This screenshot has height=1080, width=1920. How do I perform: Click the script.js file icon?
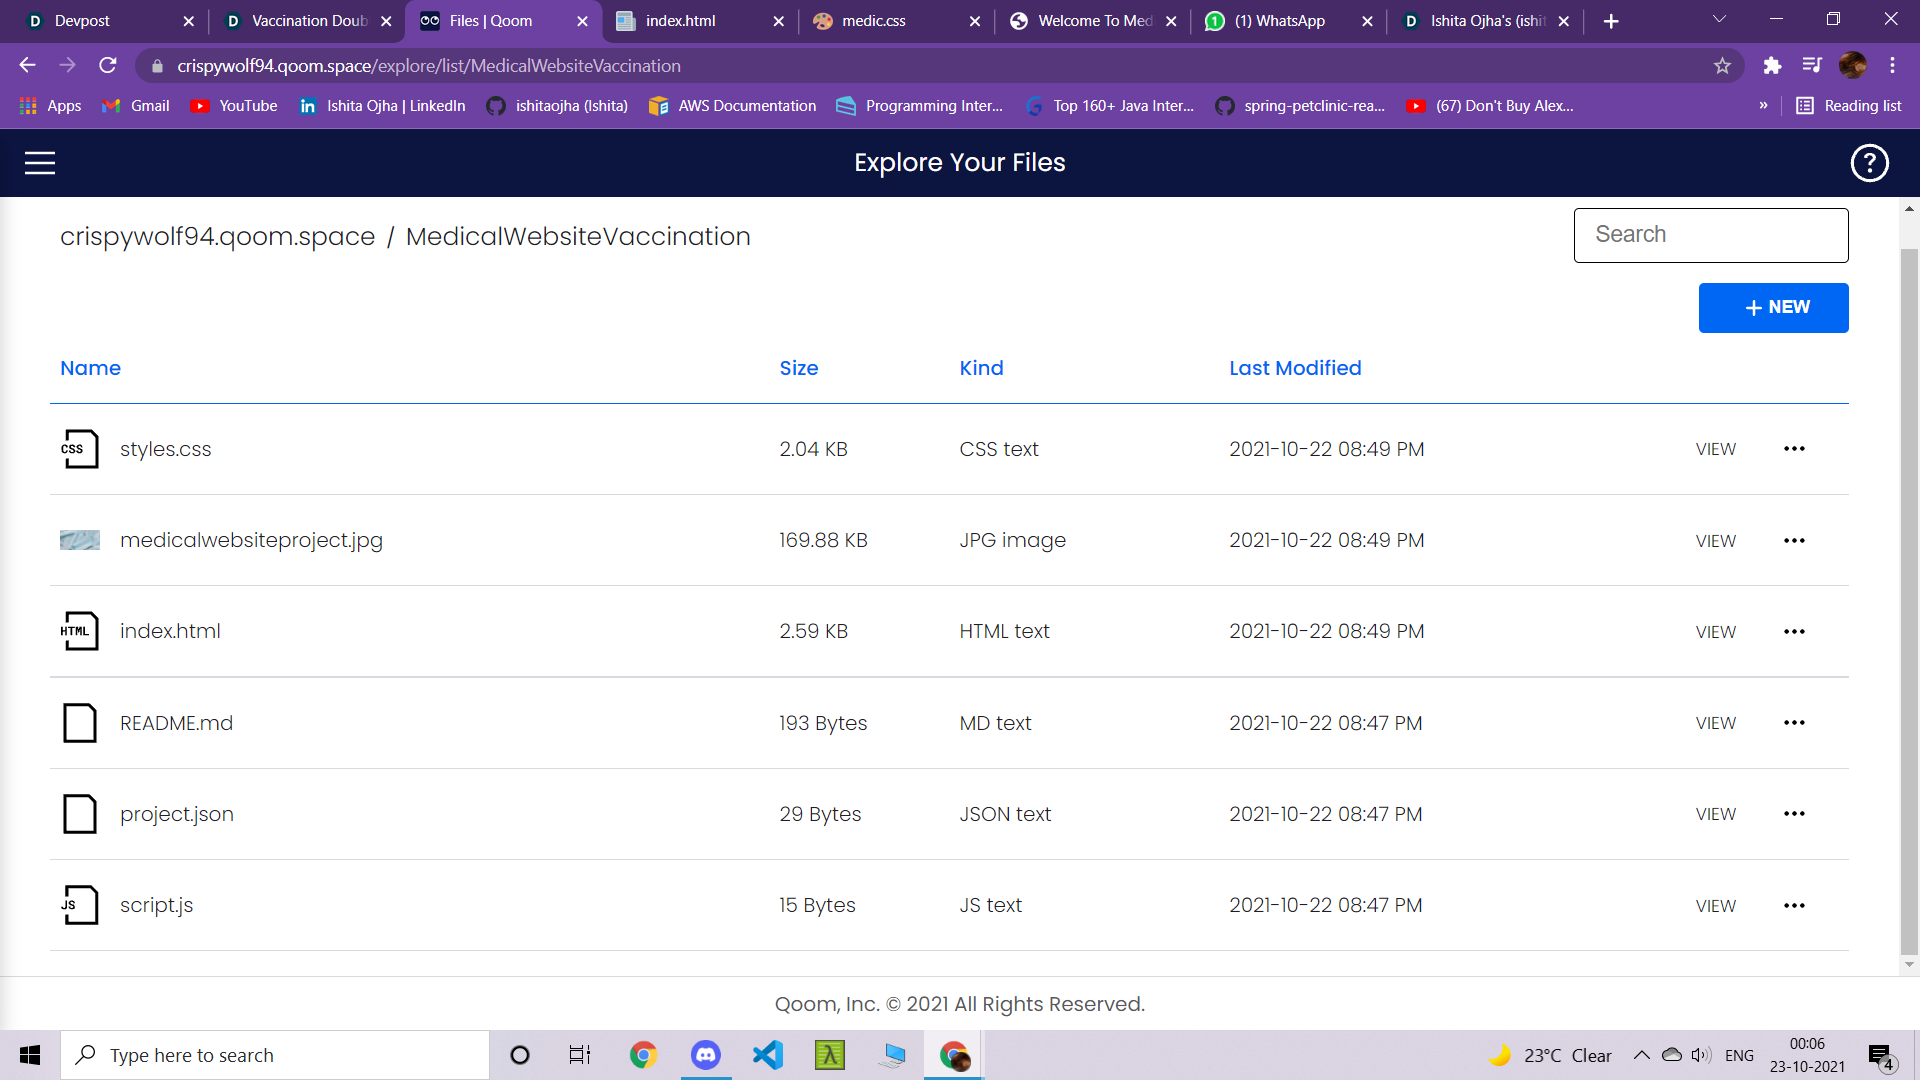click(80, 905)
